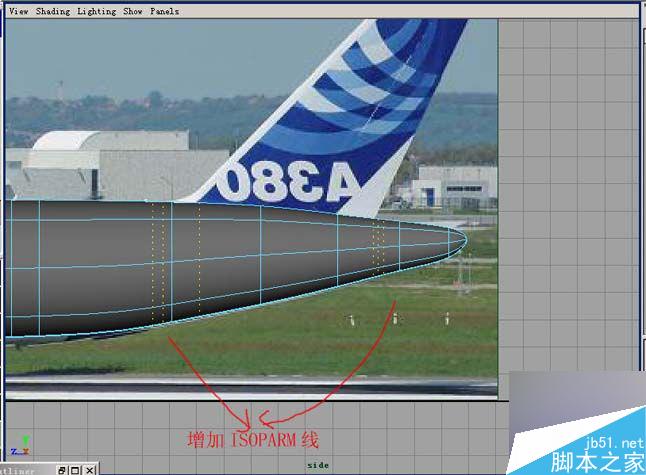Open the Show menu
Image resolution: width=646 pixels, height=475 pixels.
(x=133, y=11)
